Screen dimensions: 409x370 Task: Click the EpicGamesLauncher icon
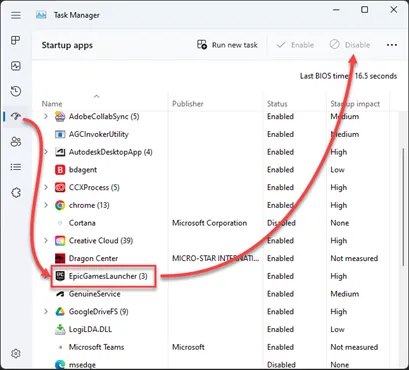coord(60,276)
